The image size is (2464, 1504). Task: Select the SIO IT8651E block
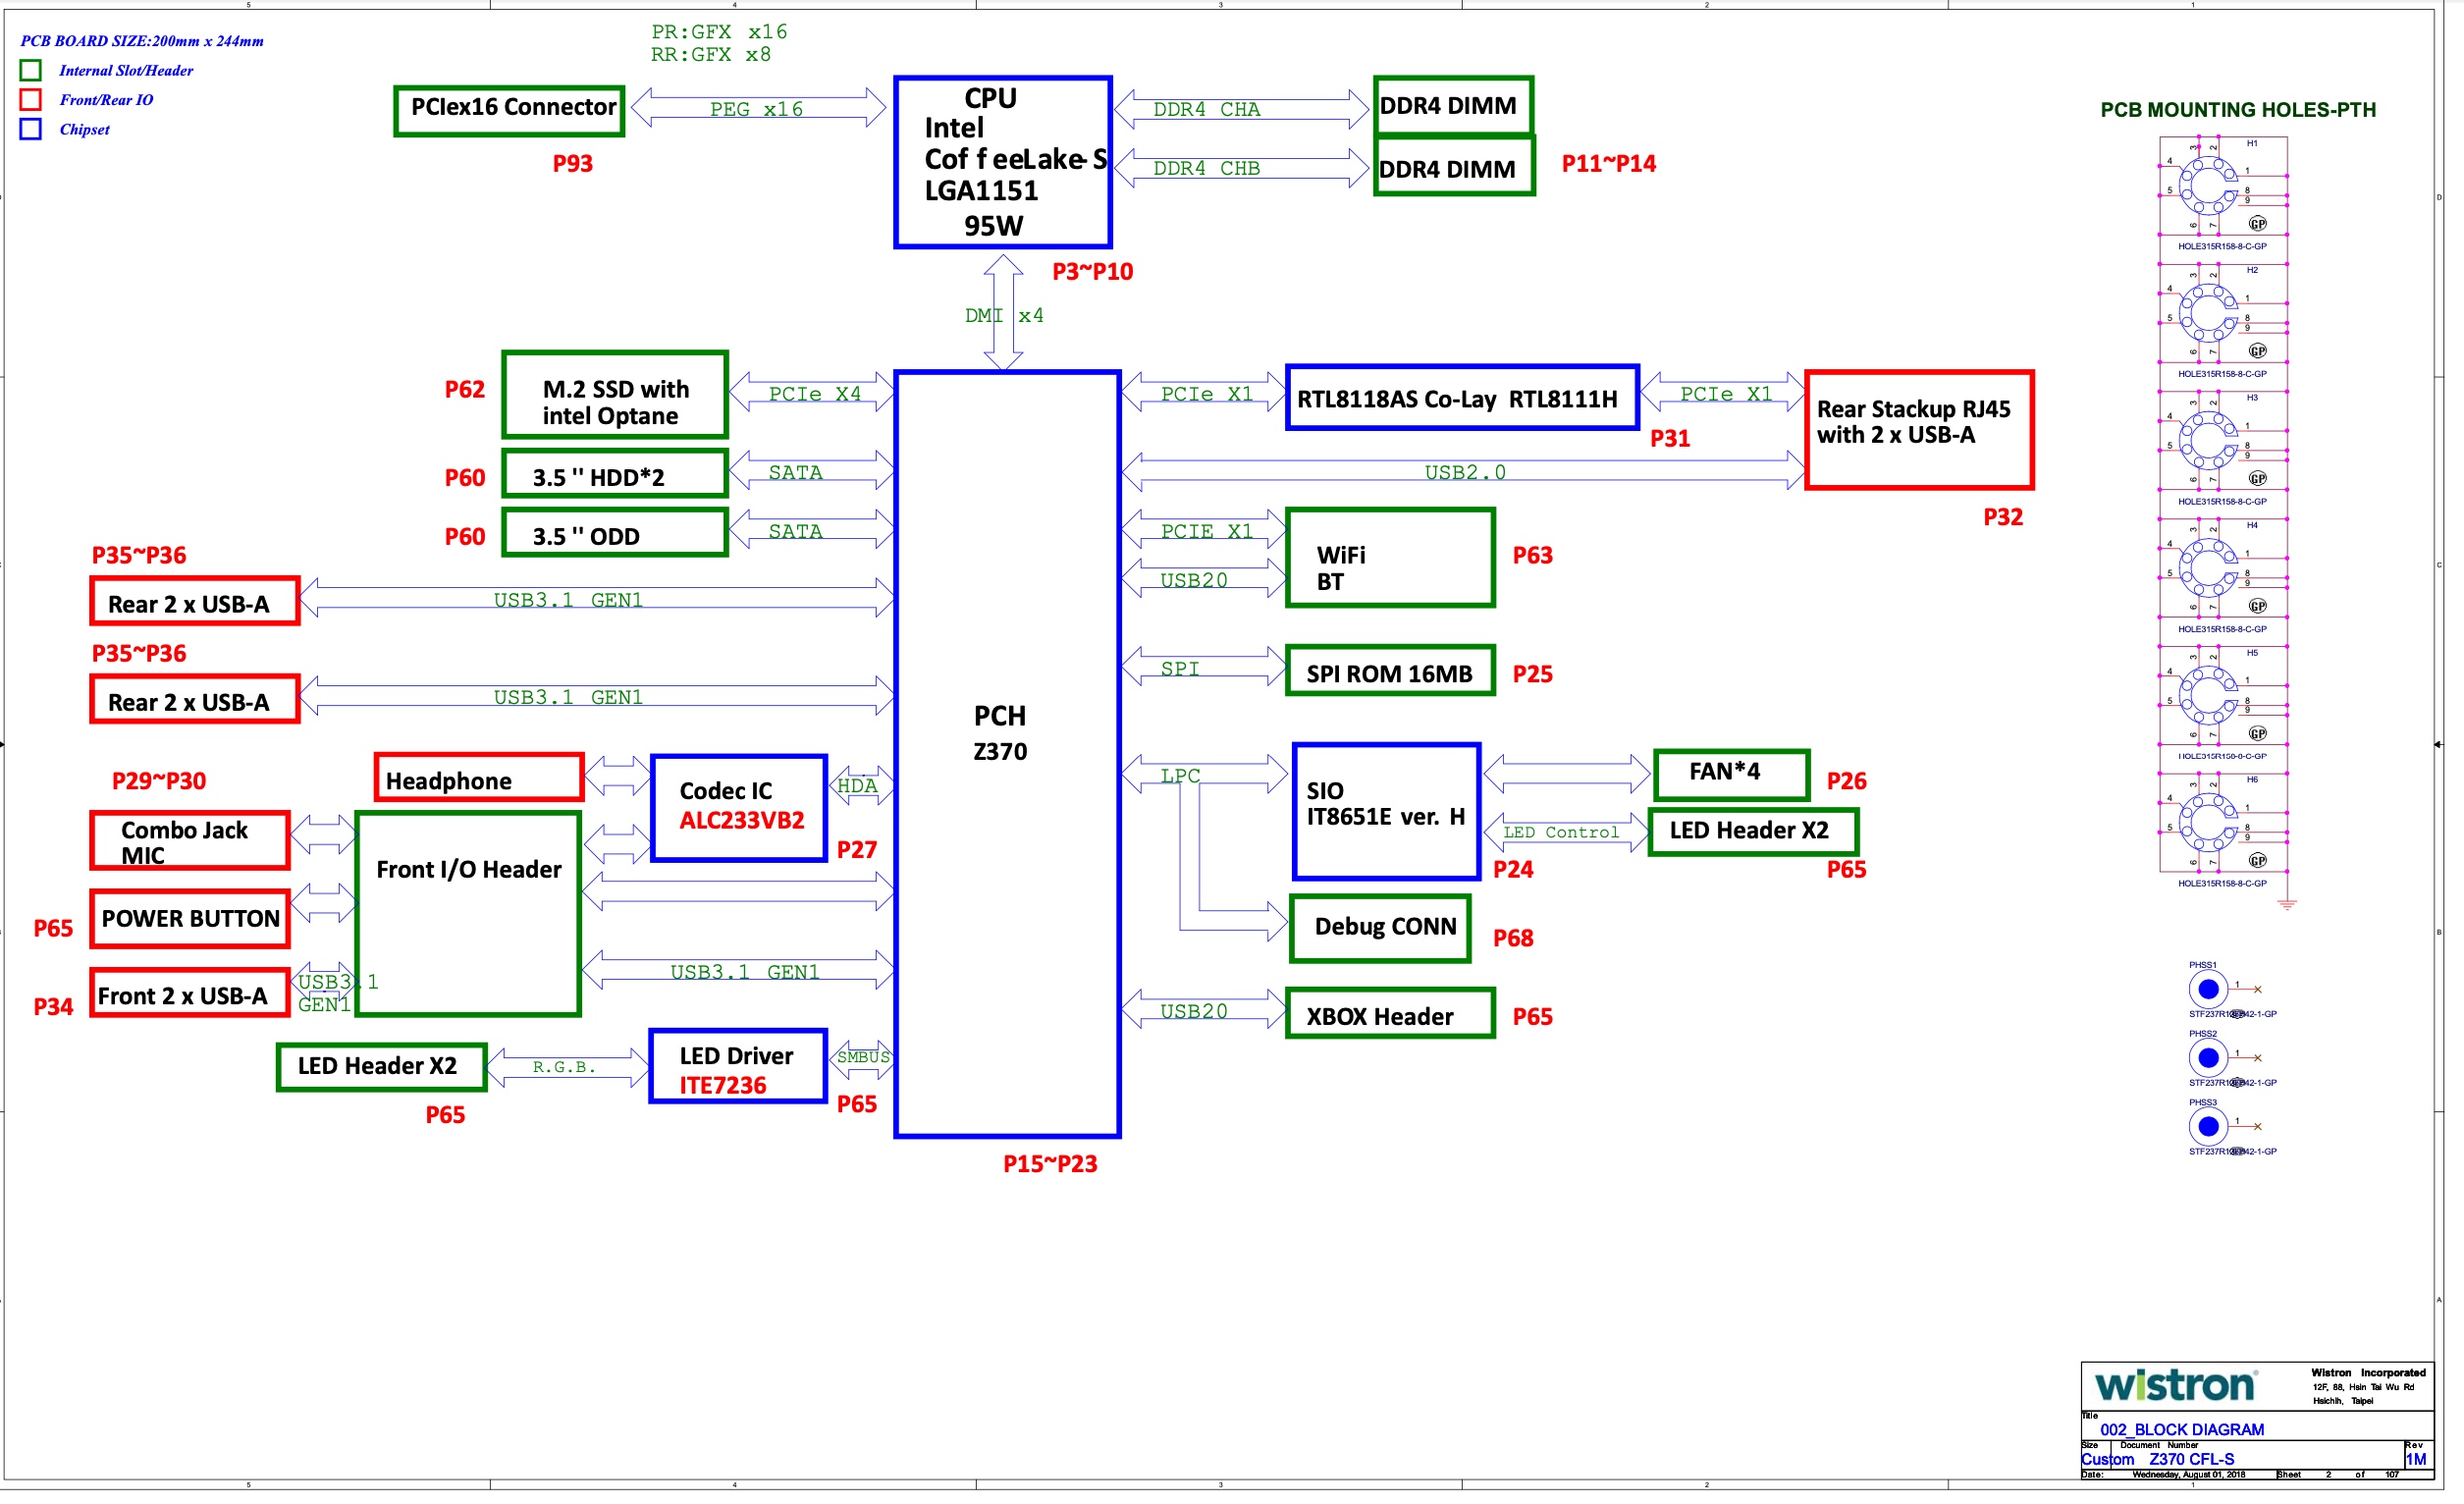click(1385, 810)
